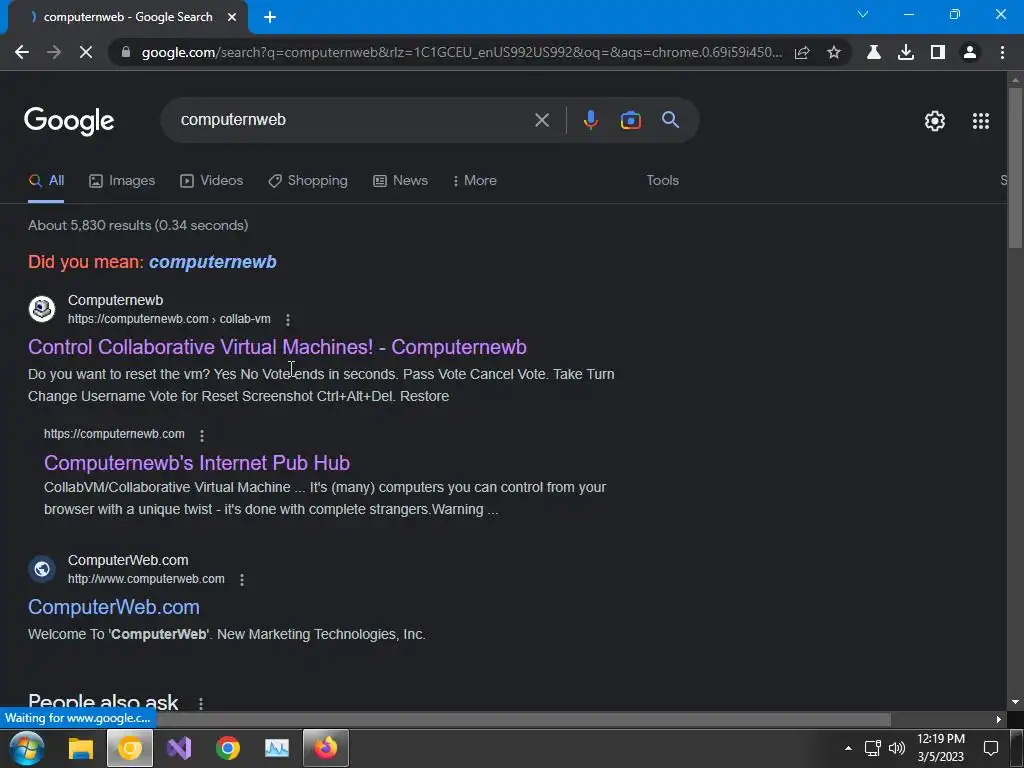
Task: Share this page via share icon
Action: click(x=802, y=52)
